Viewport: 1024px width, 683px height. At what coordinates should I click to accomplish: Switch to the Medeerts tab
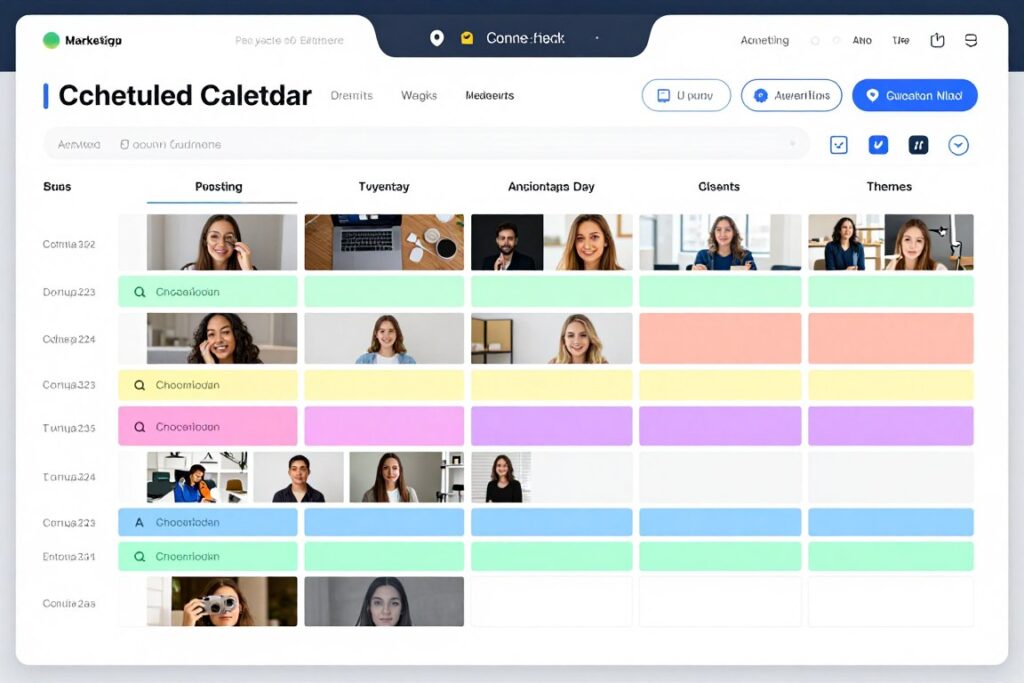coord(489,95)
